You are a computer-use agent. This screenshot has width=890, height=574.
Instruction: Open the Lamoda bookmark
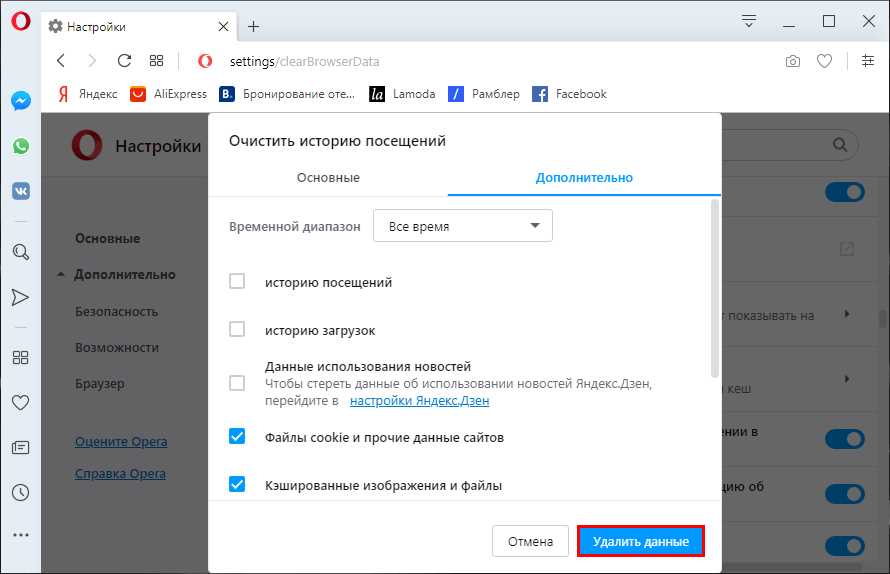coord(402,94)
